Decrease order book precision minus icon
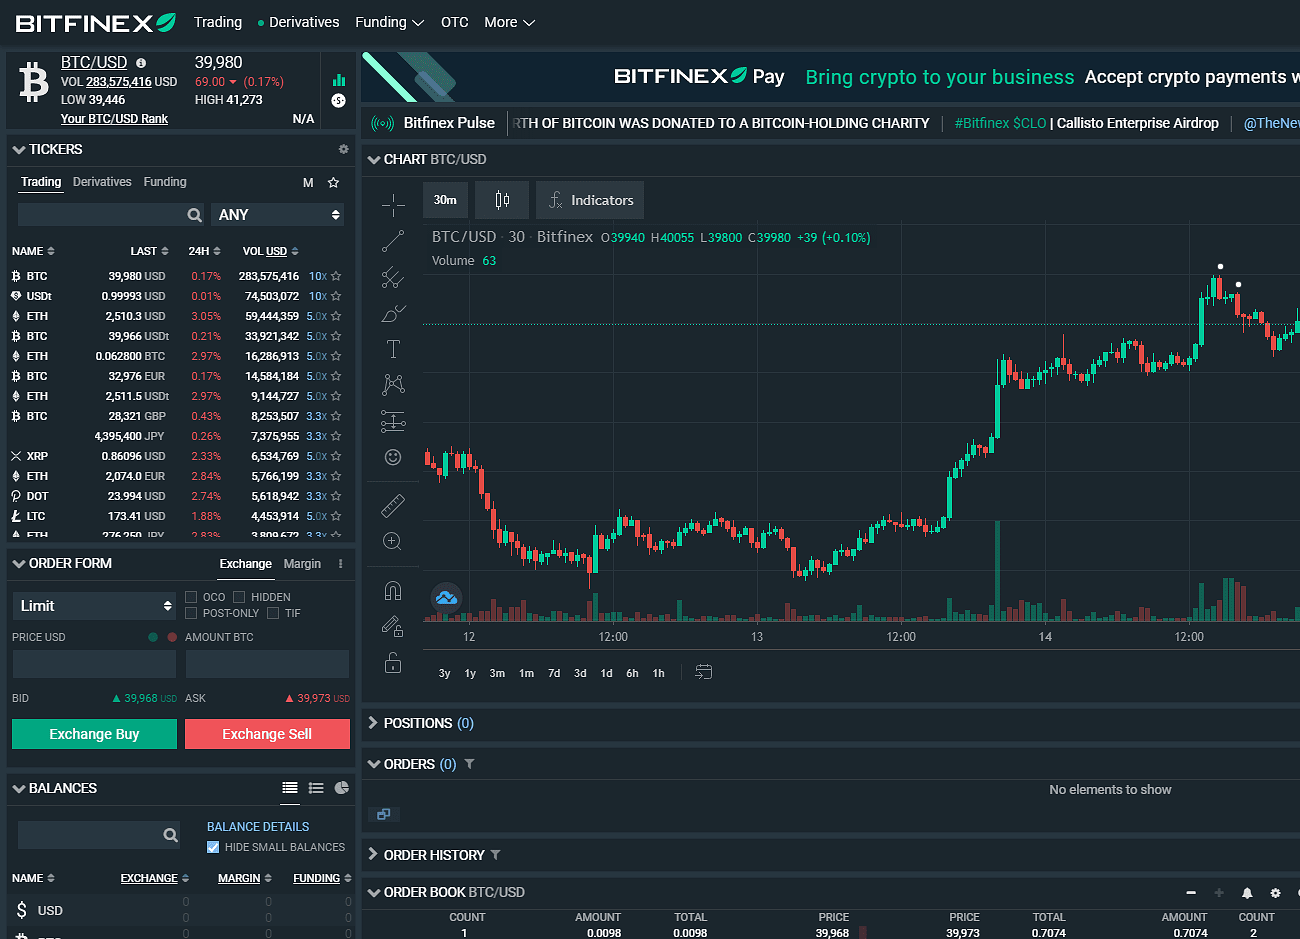This screenshot has width=1300, height=939. [x=1191, y=893]
